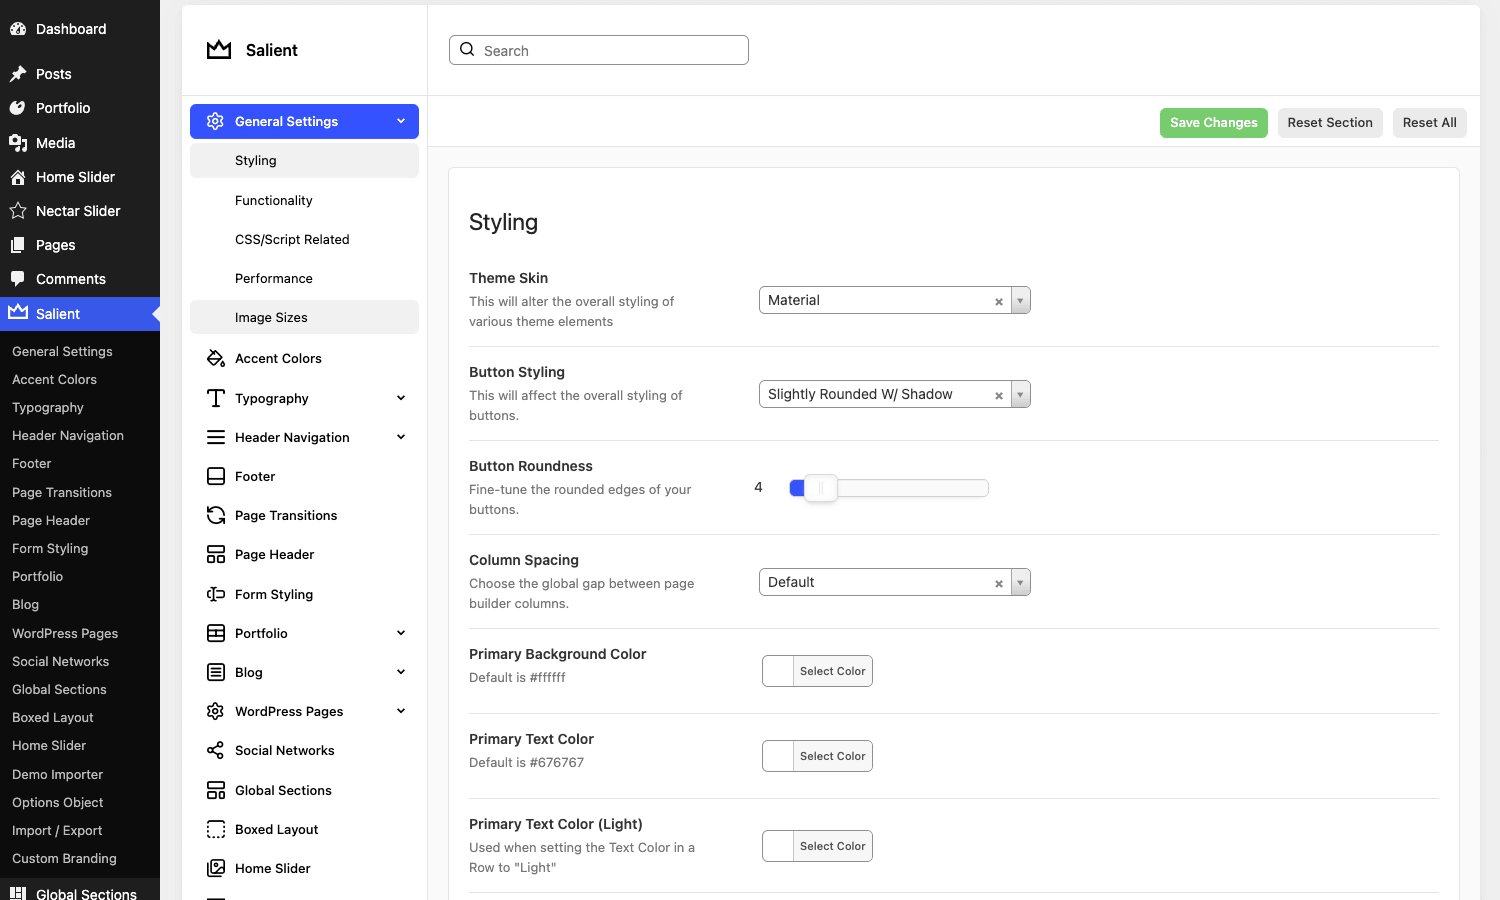Click the Dashboard icon in WordPress sidebar
This screenshot has width=1500, height=900.
pos(18,29)
